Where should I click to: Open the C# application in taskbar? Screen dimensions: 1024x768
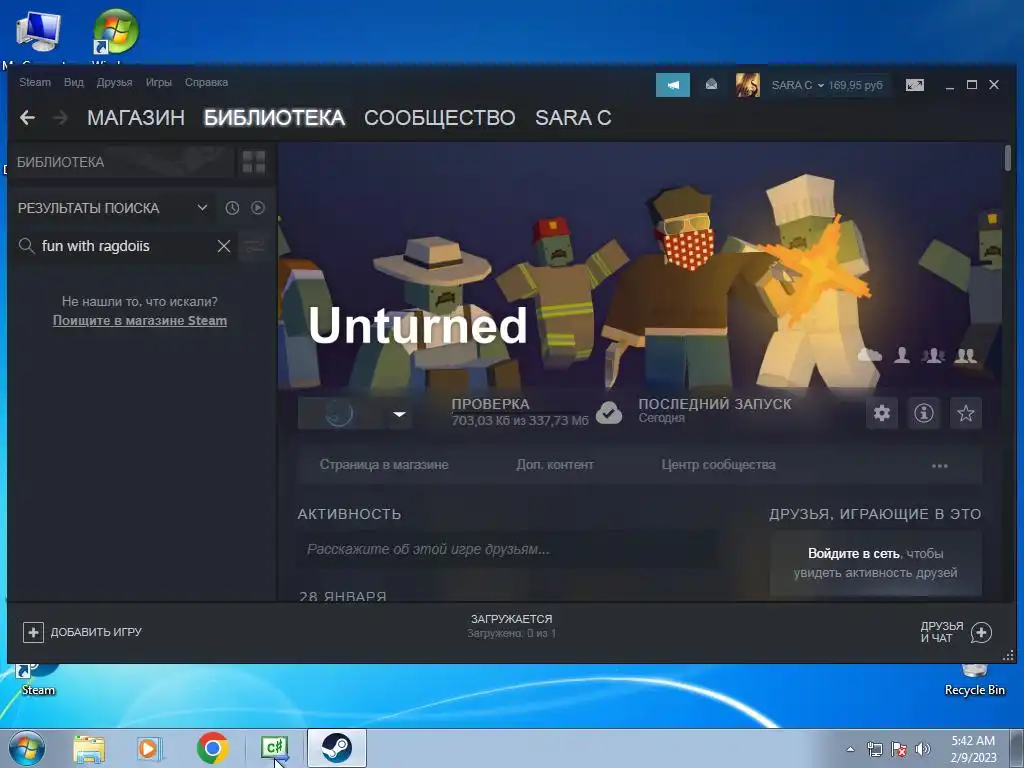coord(274,748)
